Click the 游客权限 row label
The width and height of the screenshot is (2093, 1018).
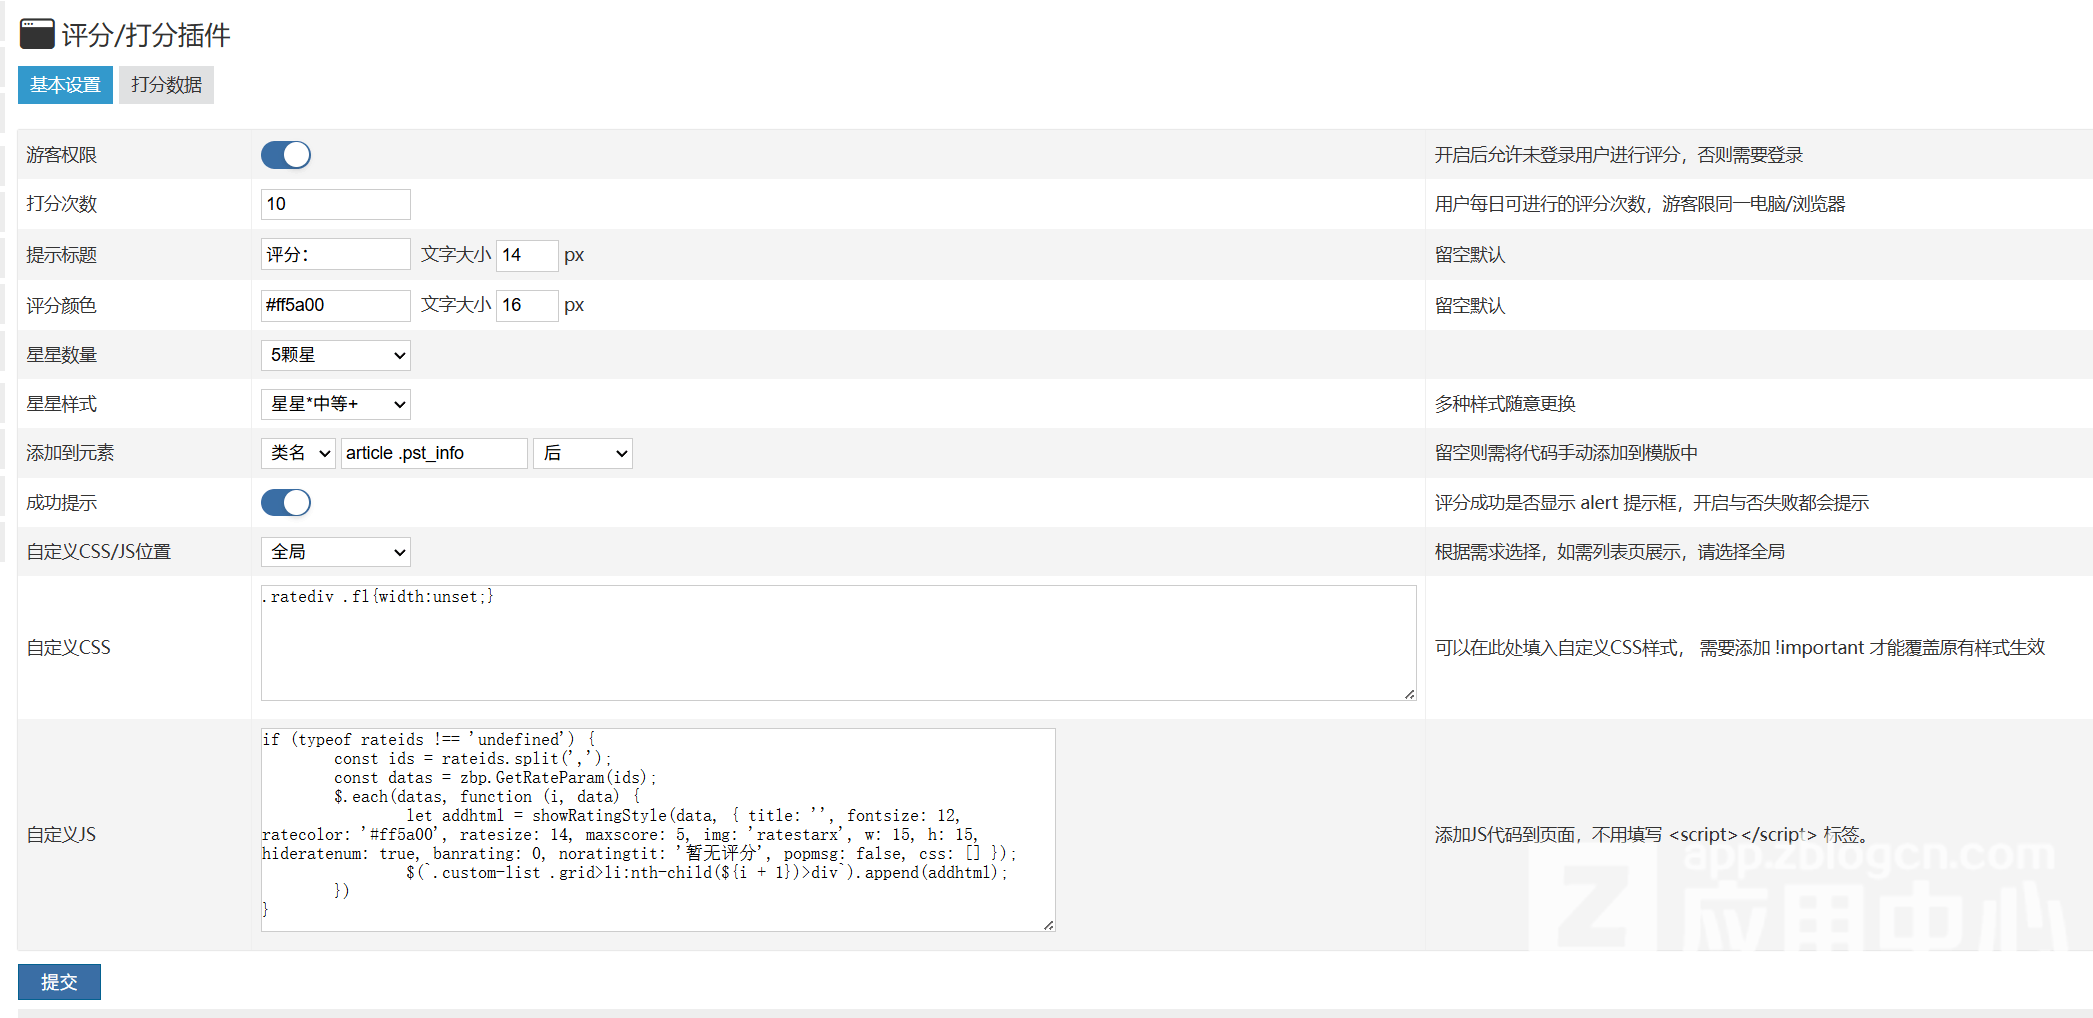pyautogui.click(x=62, y=155)
